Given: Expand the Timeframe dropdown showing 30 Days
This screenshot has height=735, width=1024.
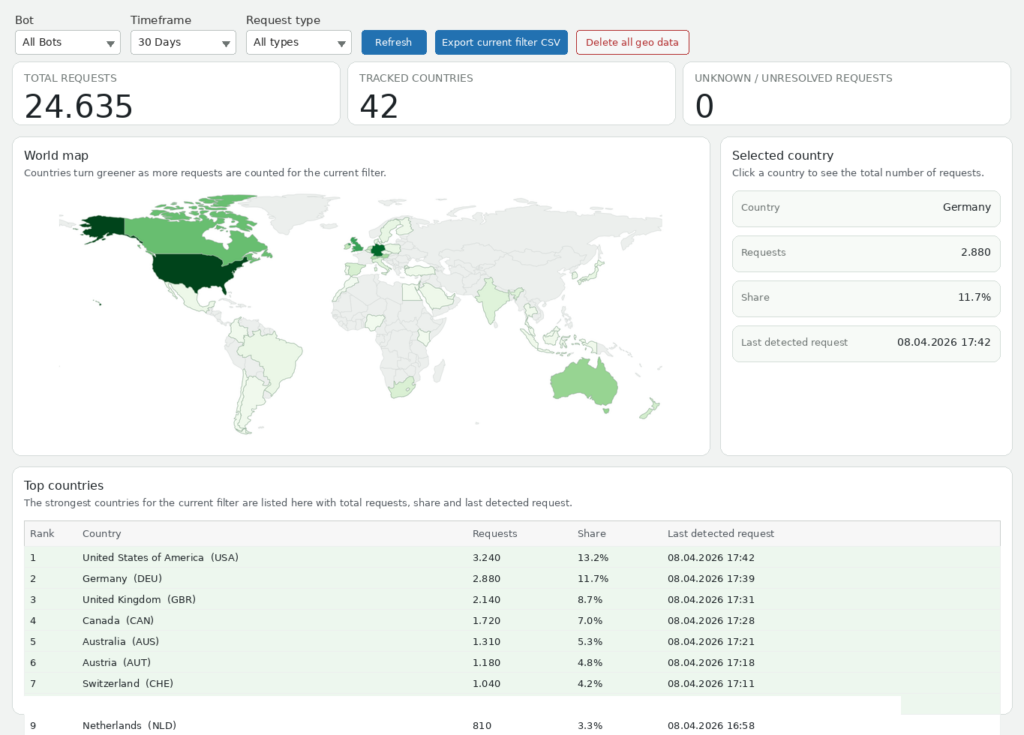Looking at the screenshot, I should [x=183, y=42].
